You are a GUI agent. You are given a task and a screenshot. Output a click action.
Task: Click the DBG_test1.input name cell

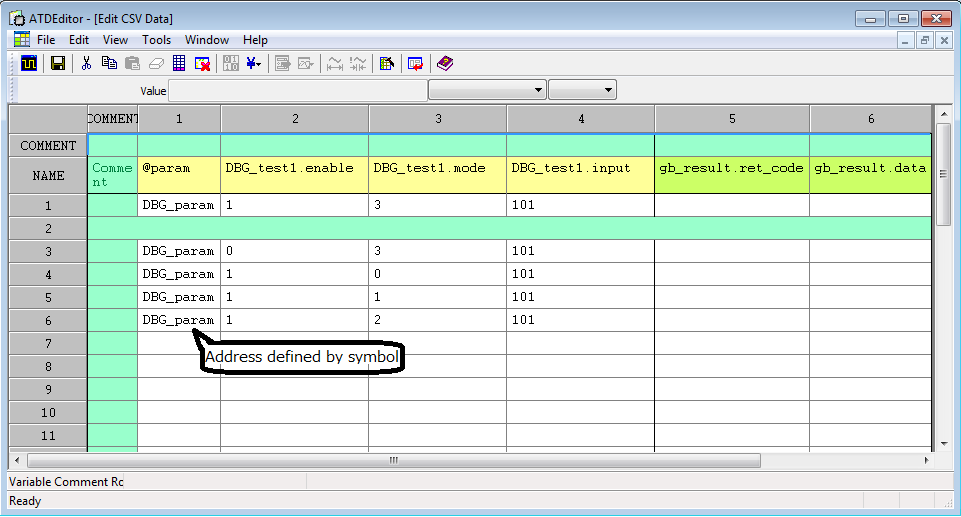click(580, 175)
